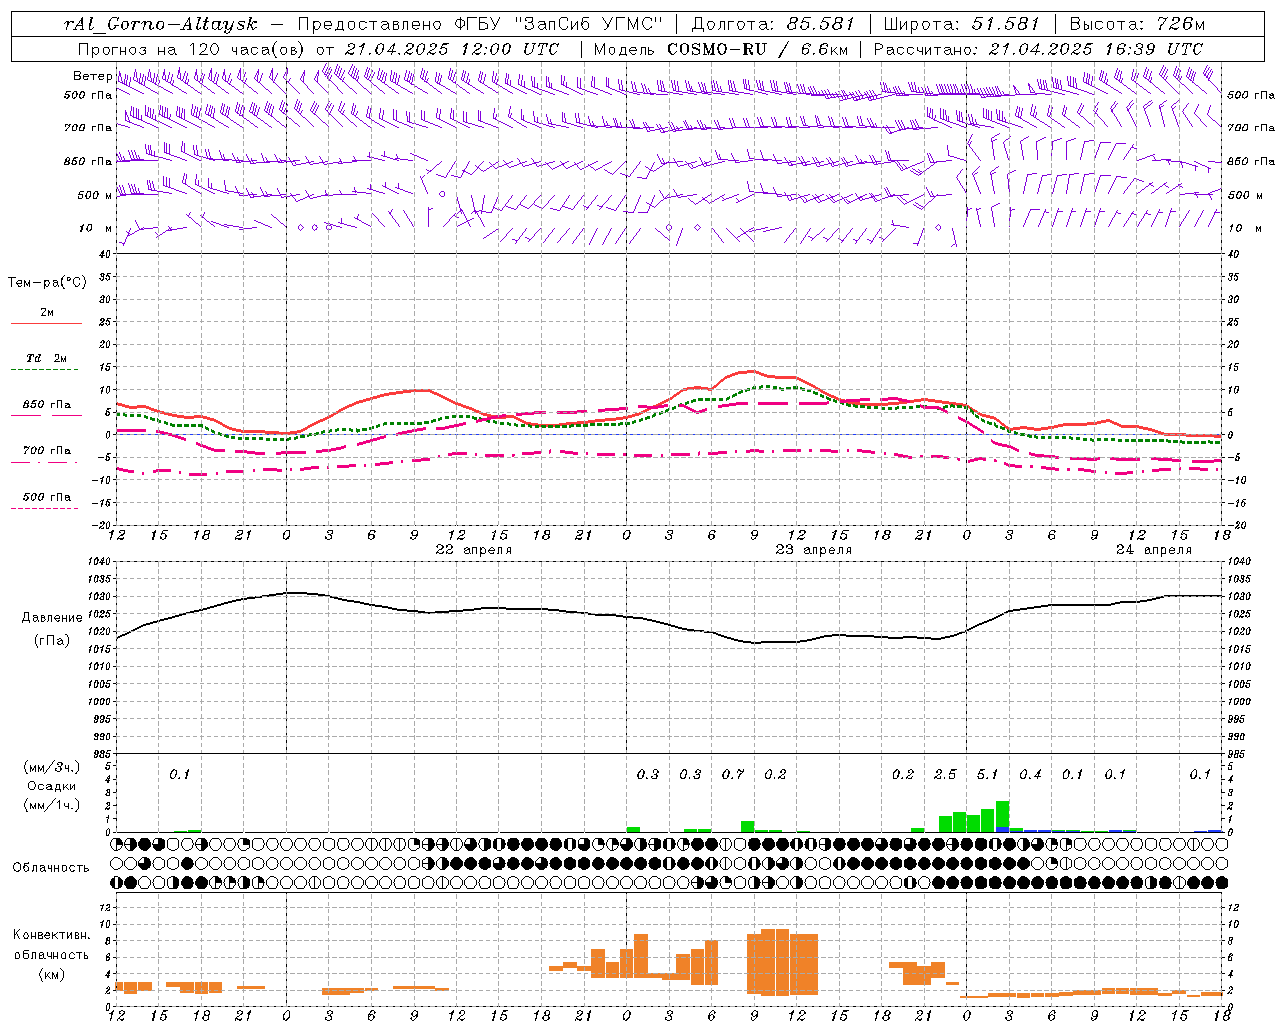This screenshot has width=1280, height=1024.
Task: Click the 24 апреля date label
Action: tap(1154, 550)
